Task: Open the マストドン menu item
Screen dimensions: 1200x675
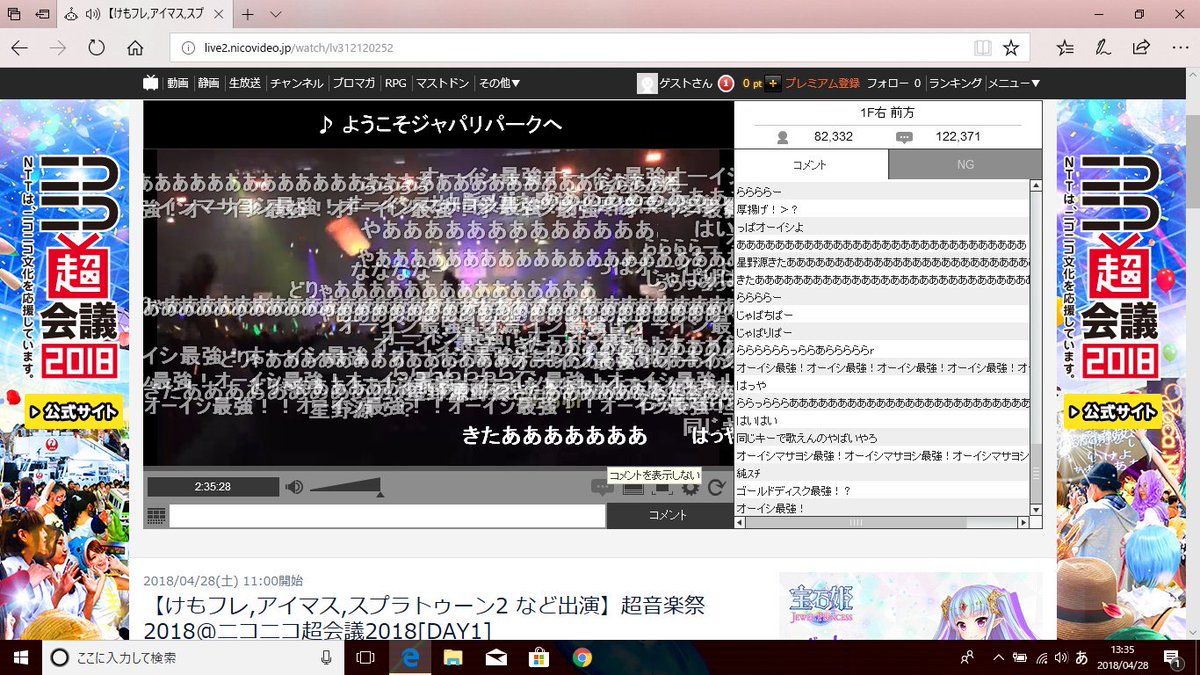Action: (443, 84)
